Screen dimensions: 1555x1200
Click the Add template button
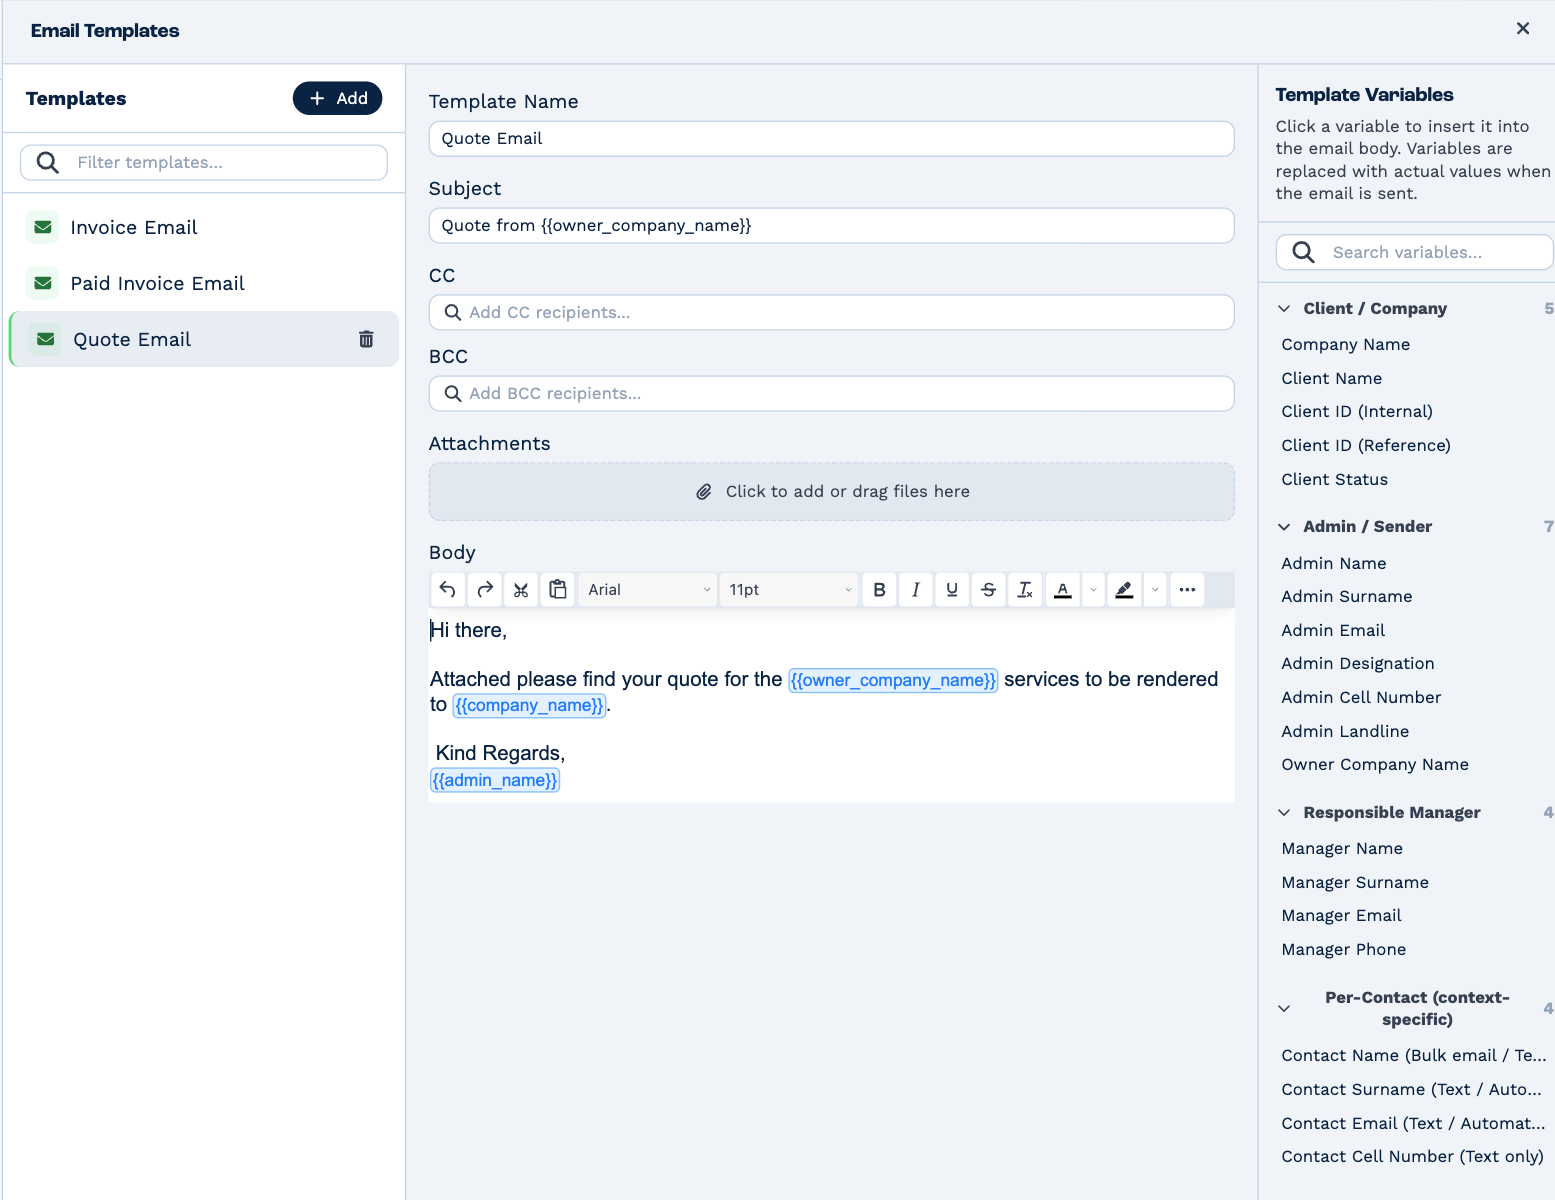[337, 98]
